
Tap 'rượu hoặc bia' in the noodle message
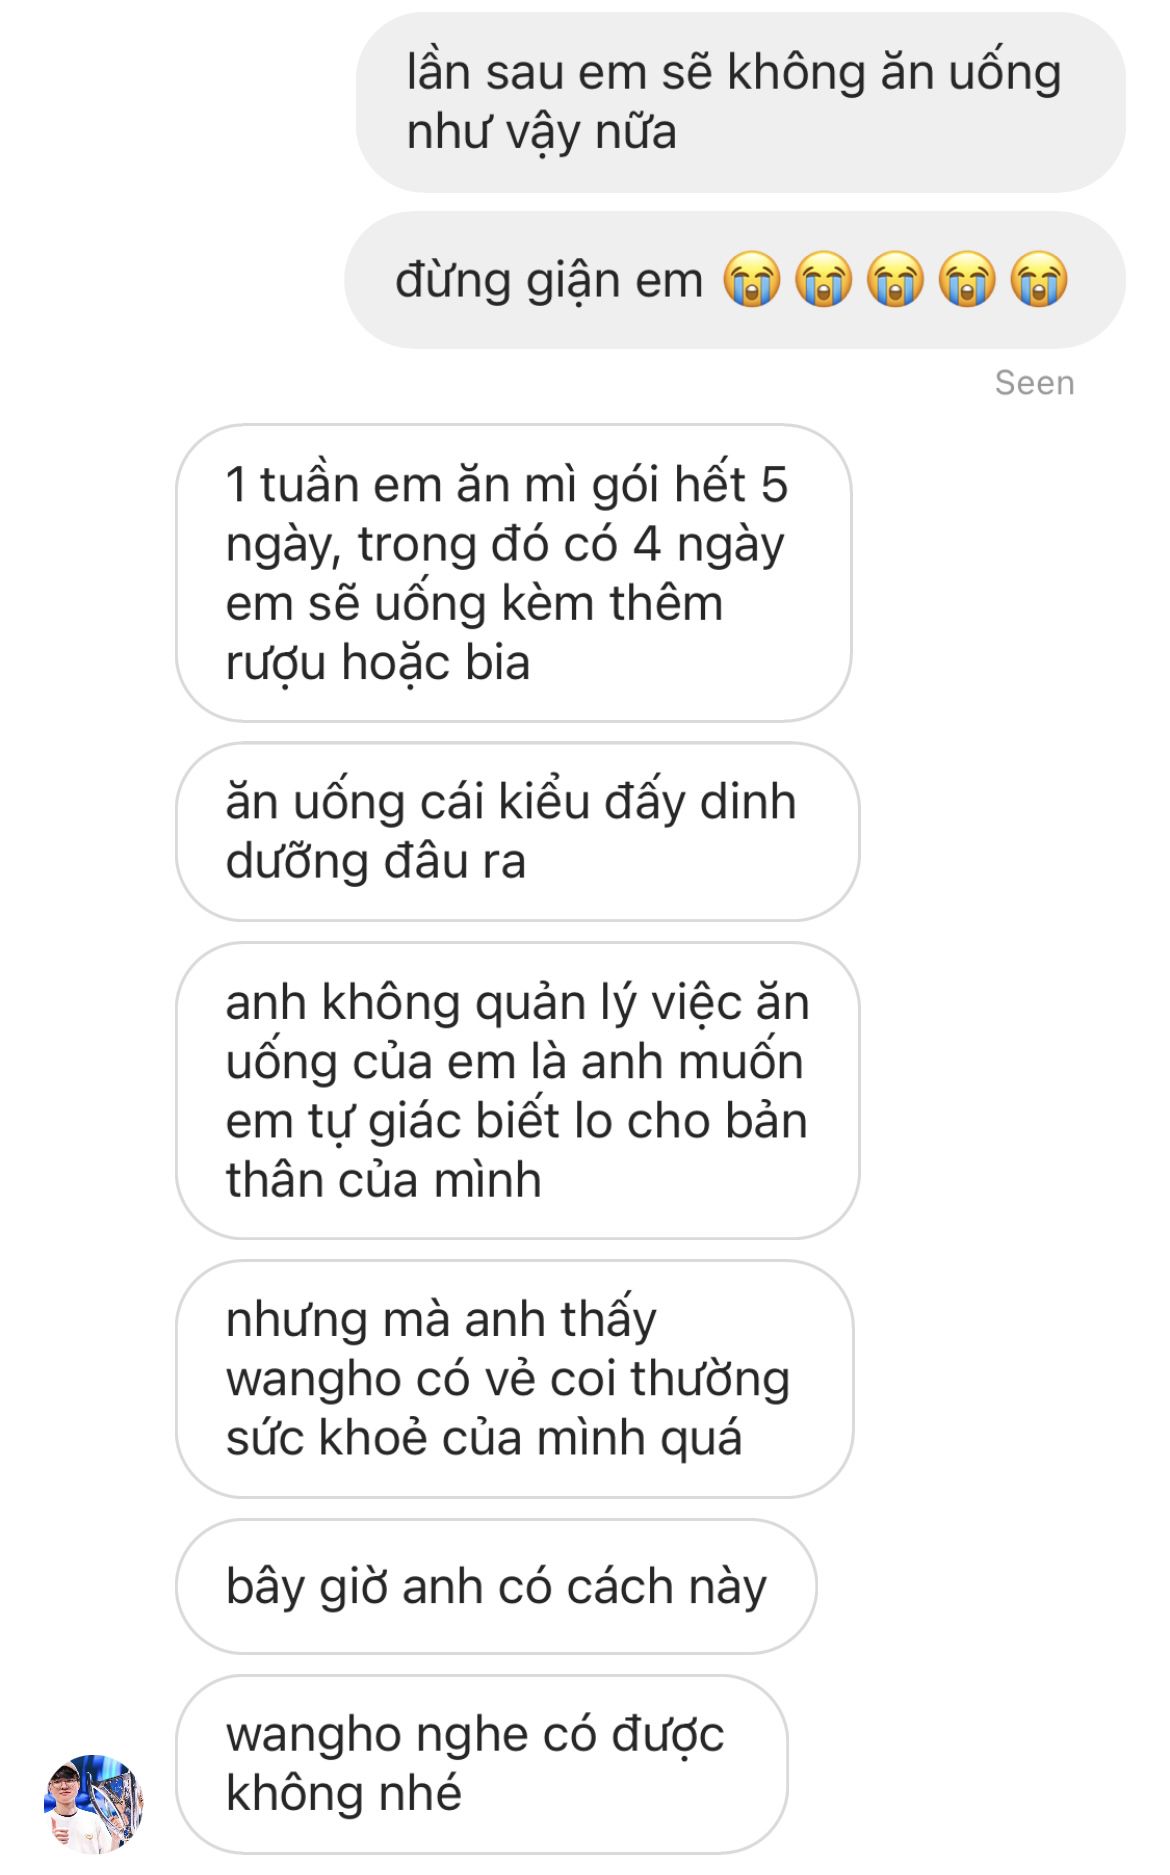pyautogui.click(x=378, y=663)
